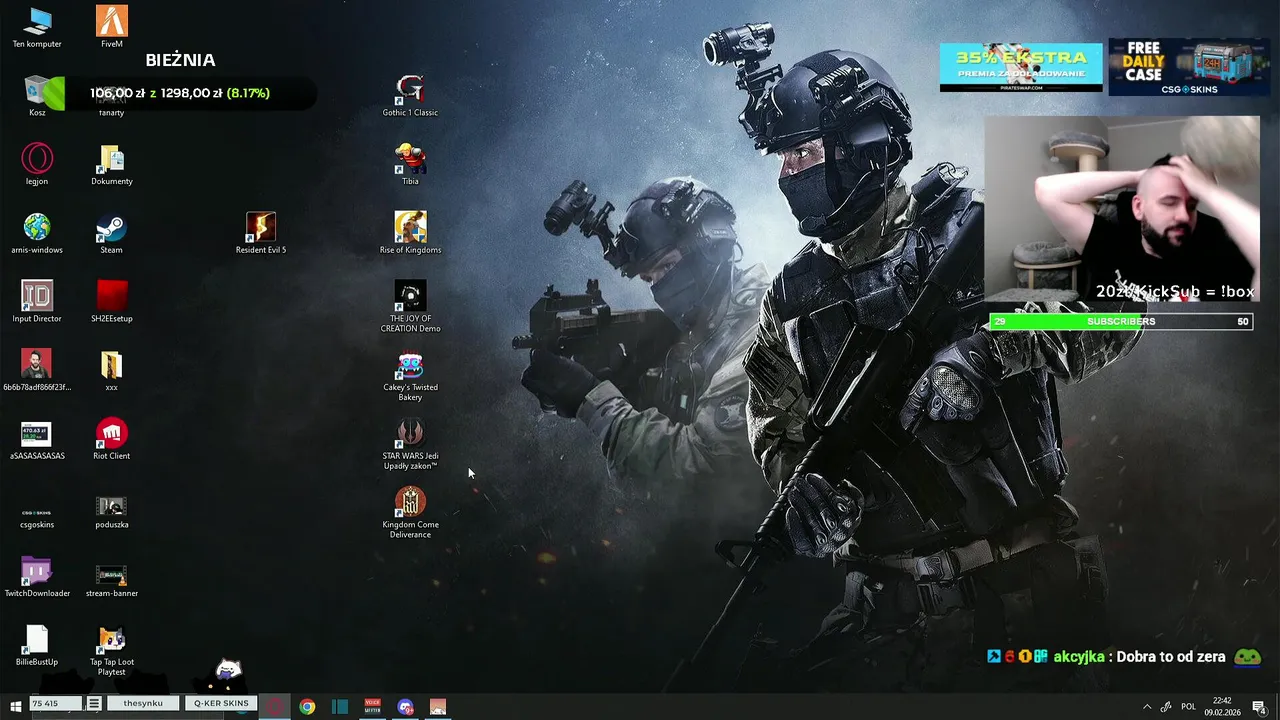Open the teal app taskbar icon
This screenshot has height=720, width=1280.
(x=340, y=706)
